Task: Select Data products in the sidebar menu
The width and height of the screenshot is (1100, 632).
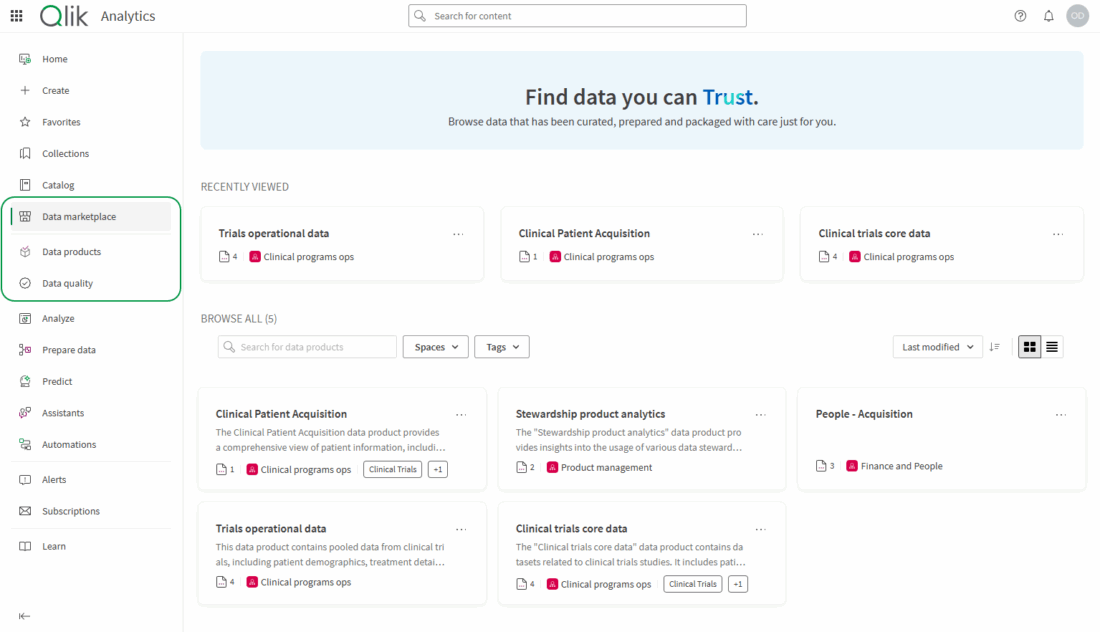Action: (24, 251)
